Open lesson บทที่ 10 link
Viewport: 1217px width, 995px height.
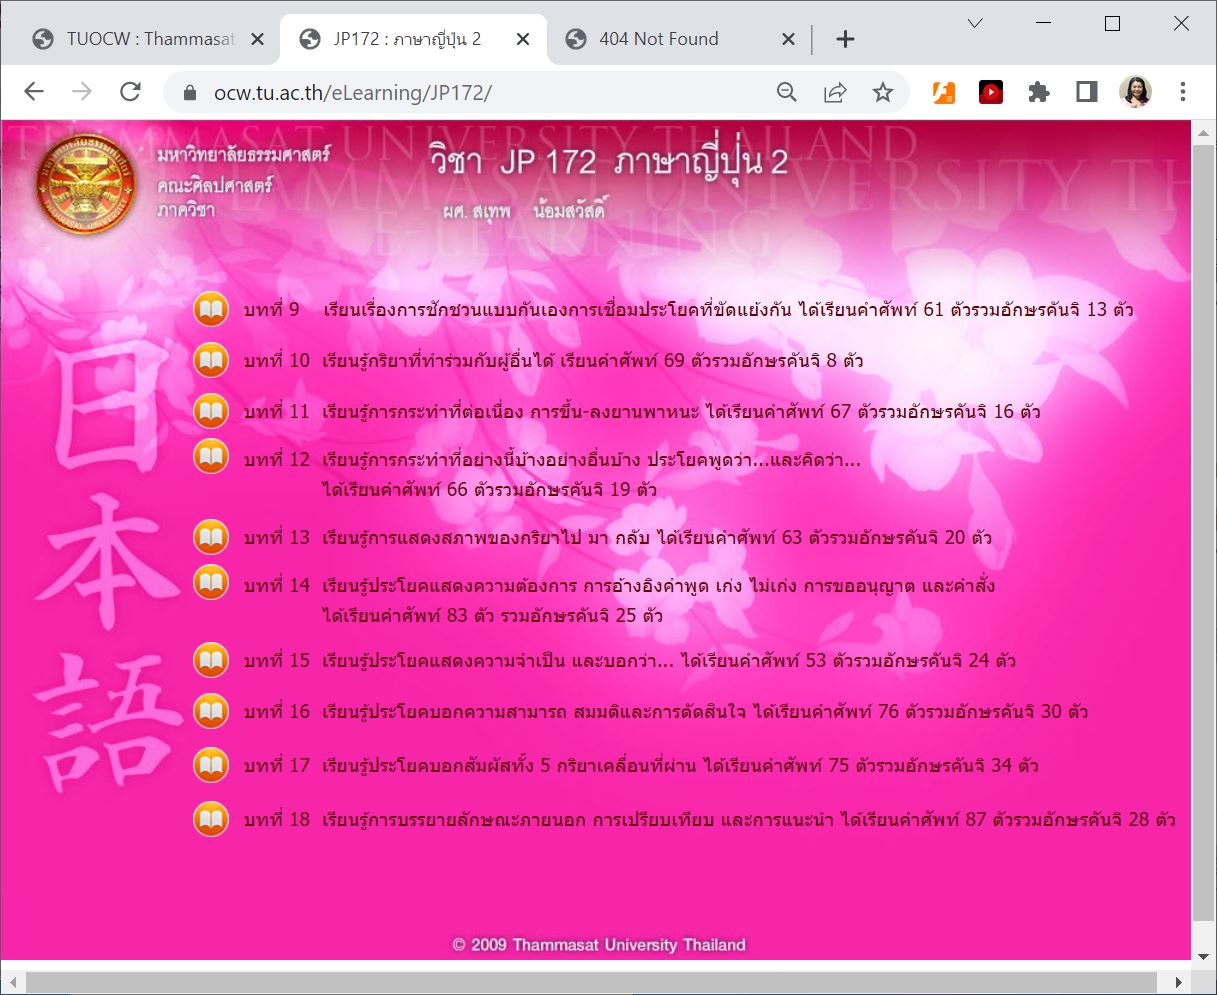[x=590, y=360]
